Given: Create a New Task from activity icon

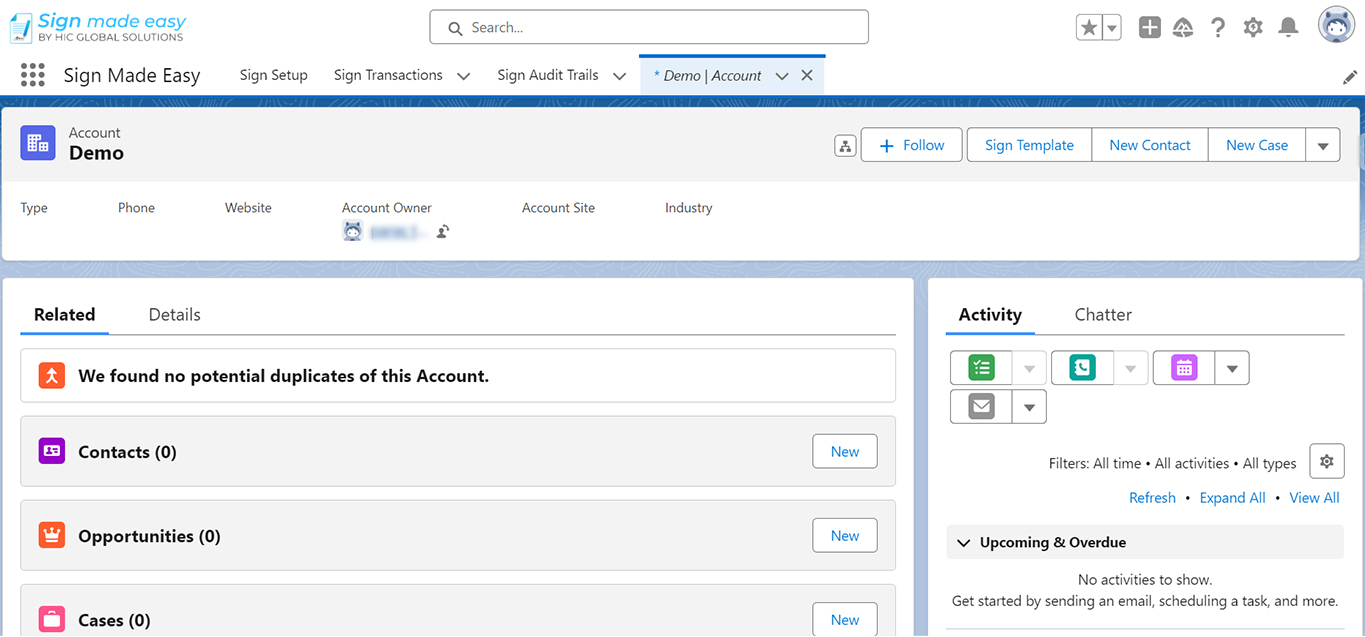Looking at the screenshot, I should coord(982,368).
